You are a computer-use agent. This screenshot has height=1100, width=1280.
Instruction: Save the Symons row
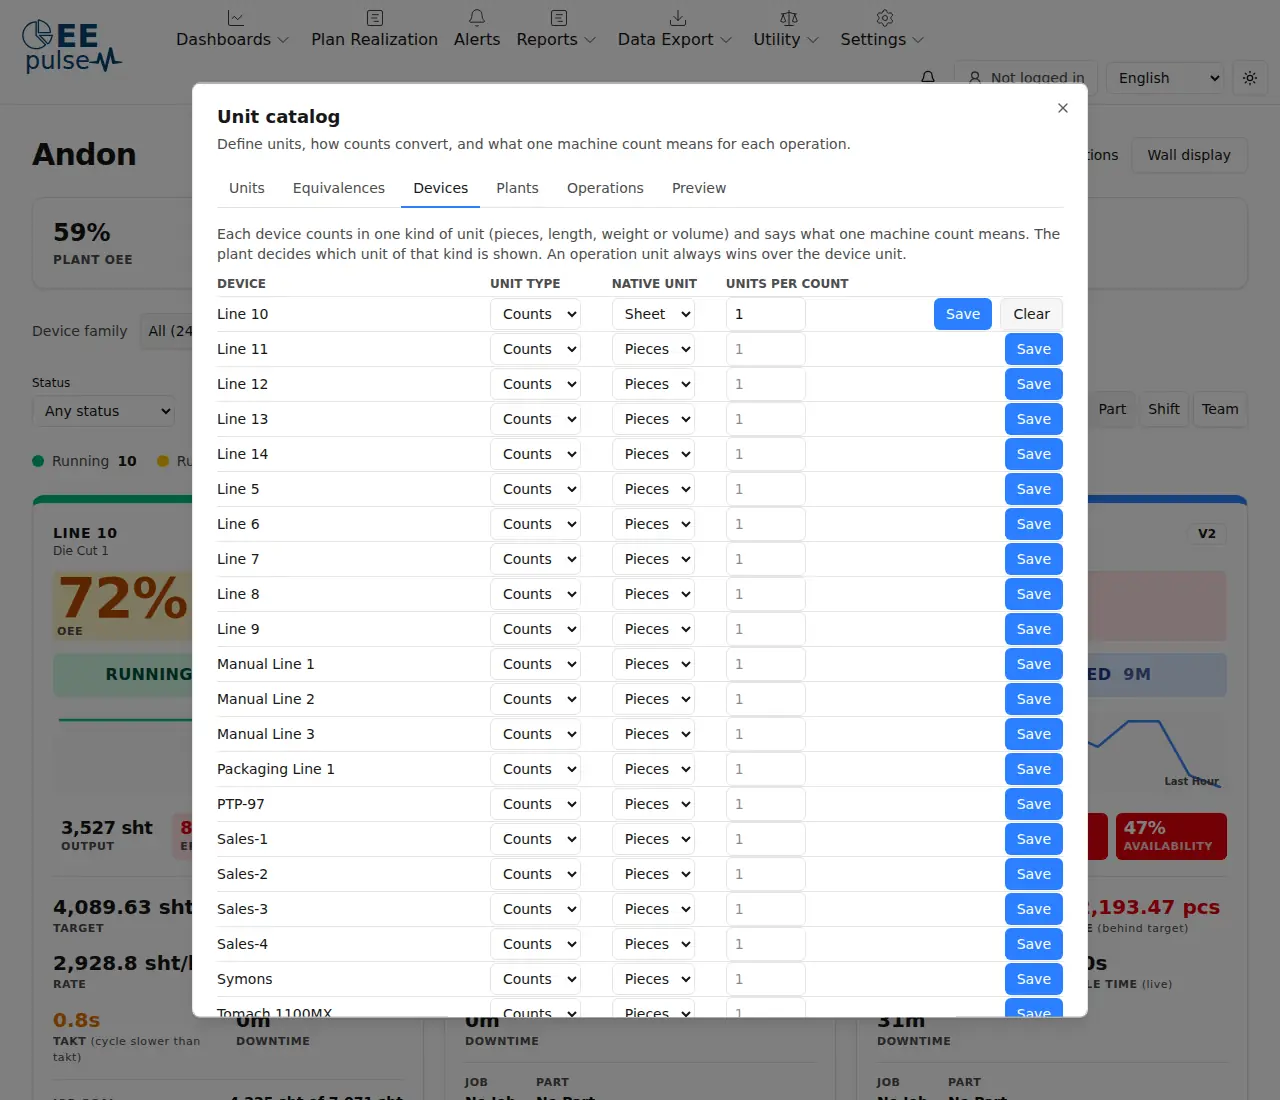click(1034, 979)
